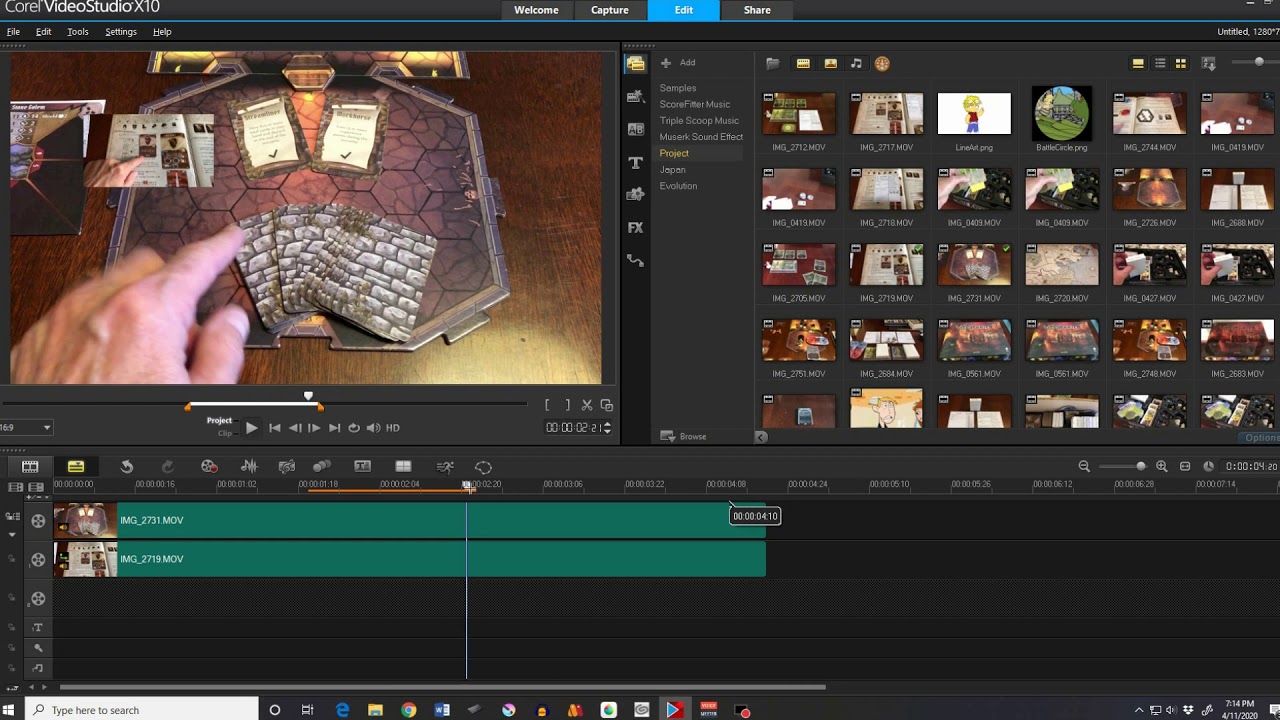Expand the track manager arrow
1280x720 pixels.
13,535
